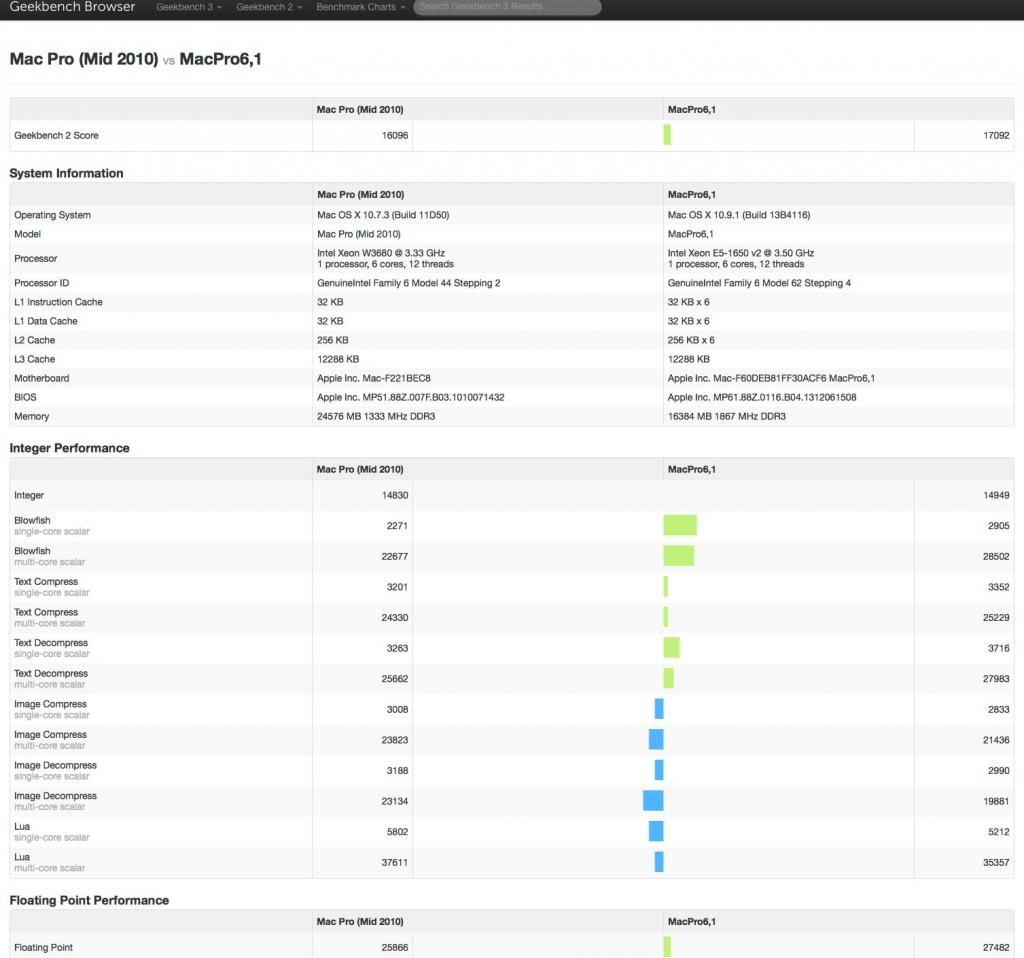Select BIOS MP61.88Z.0116.B04.1312061508 text
Image resolution: width=1024 pixels, height=958 pixels.
point(761,397)
